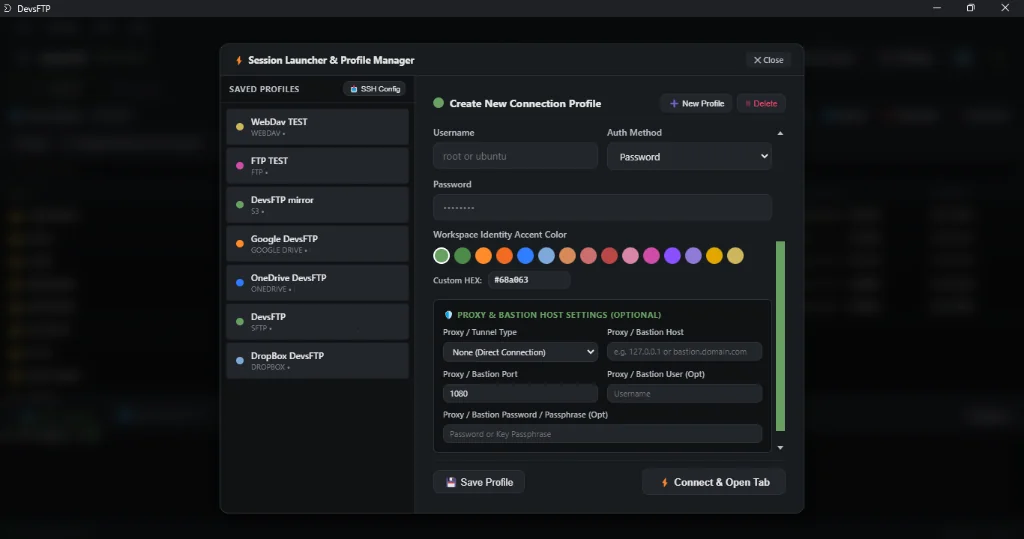Choose the red accent swatch
This screenshot has height=539, width=1024.
click(609, 255)
